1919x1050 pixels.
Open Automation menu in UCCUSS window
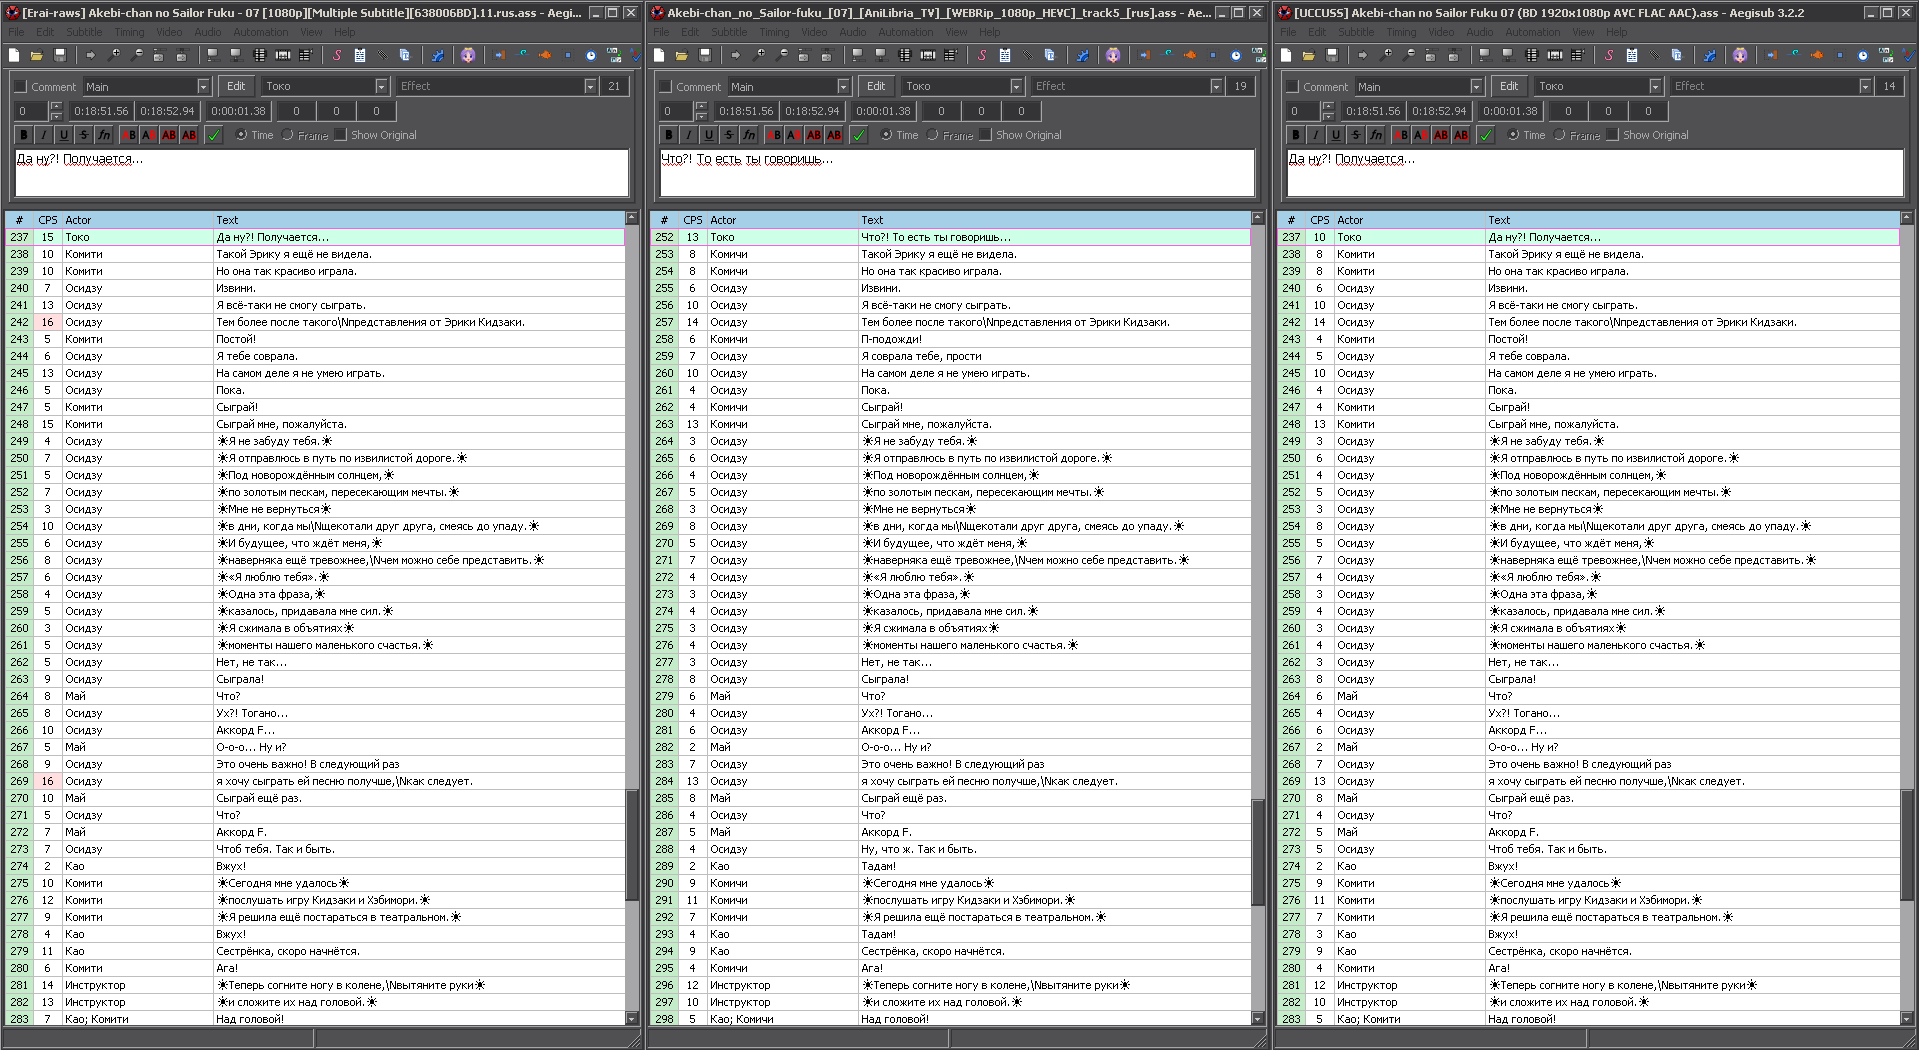(x=1532, y=32)
